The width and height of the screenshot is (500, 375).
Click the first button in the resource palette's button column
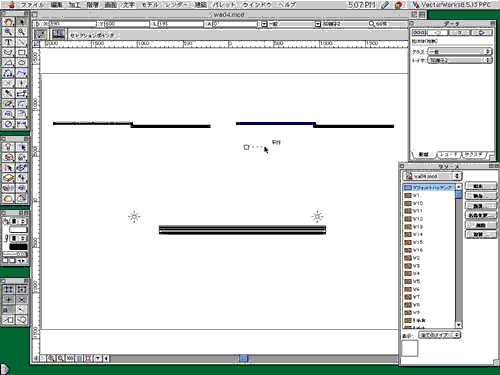[x=480, y=186]
